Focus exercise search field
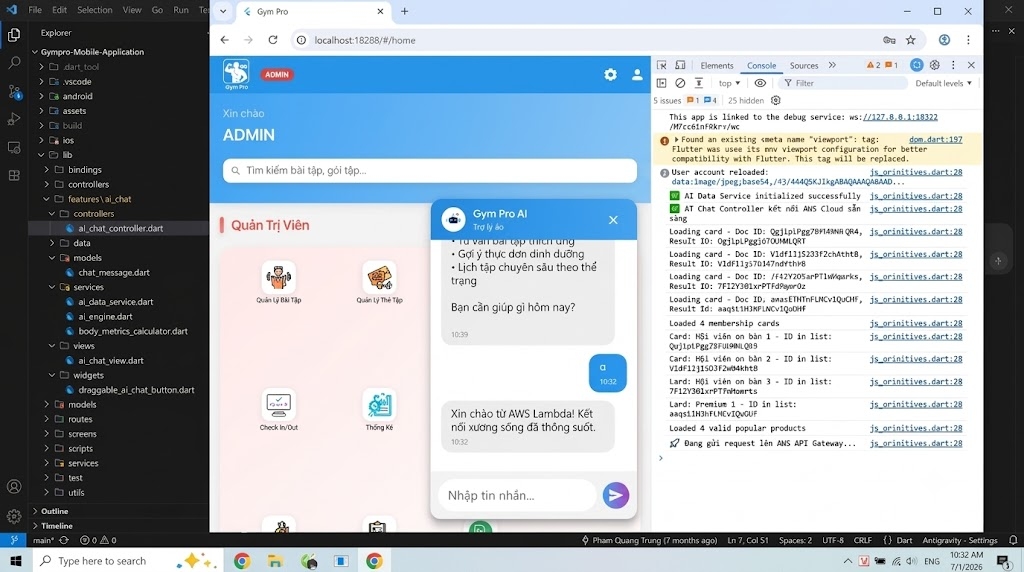 point(430,170)
